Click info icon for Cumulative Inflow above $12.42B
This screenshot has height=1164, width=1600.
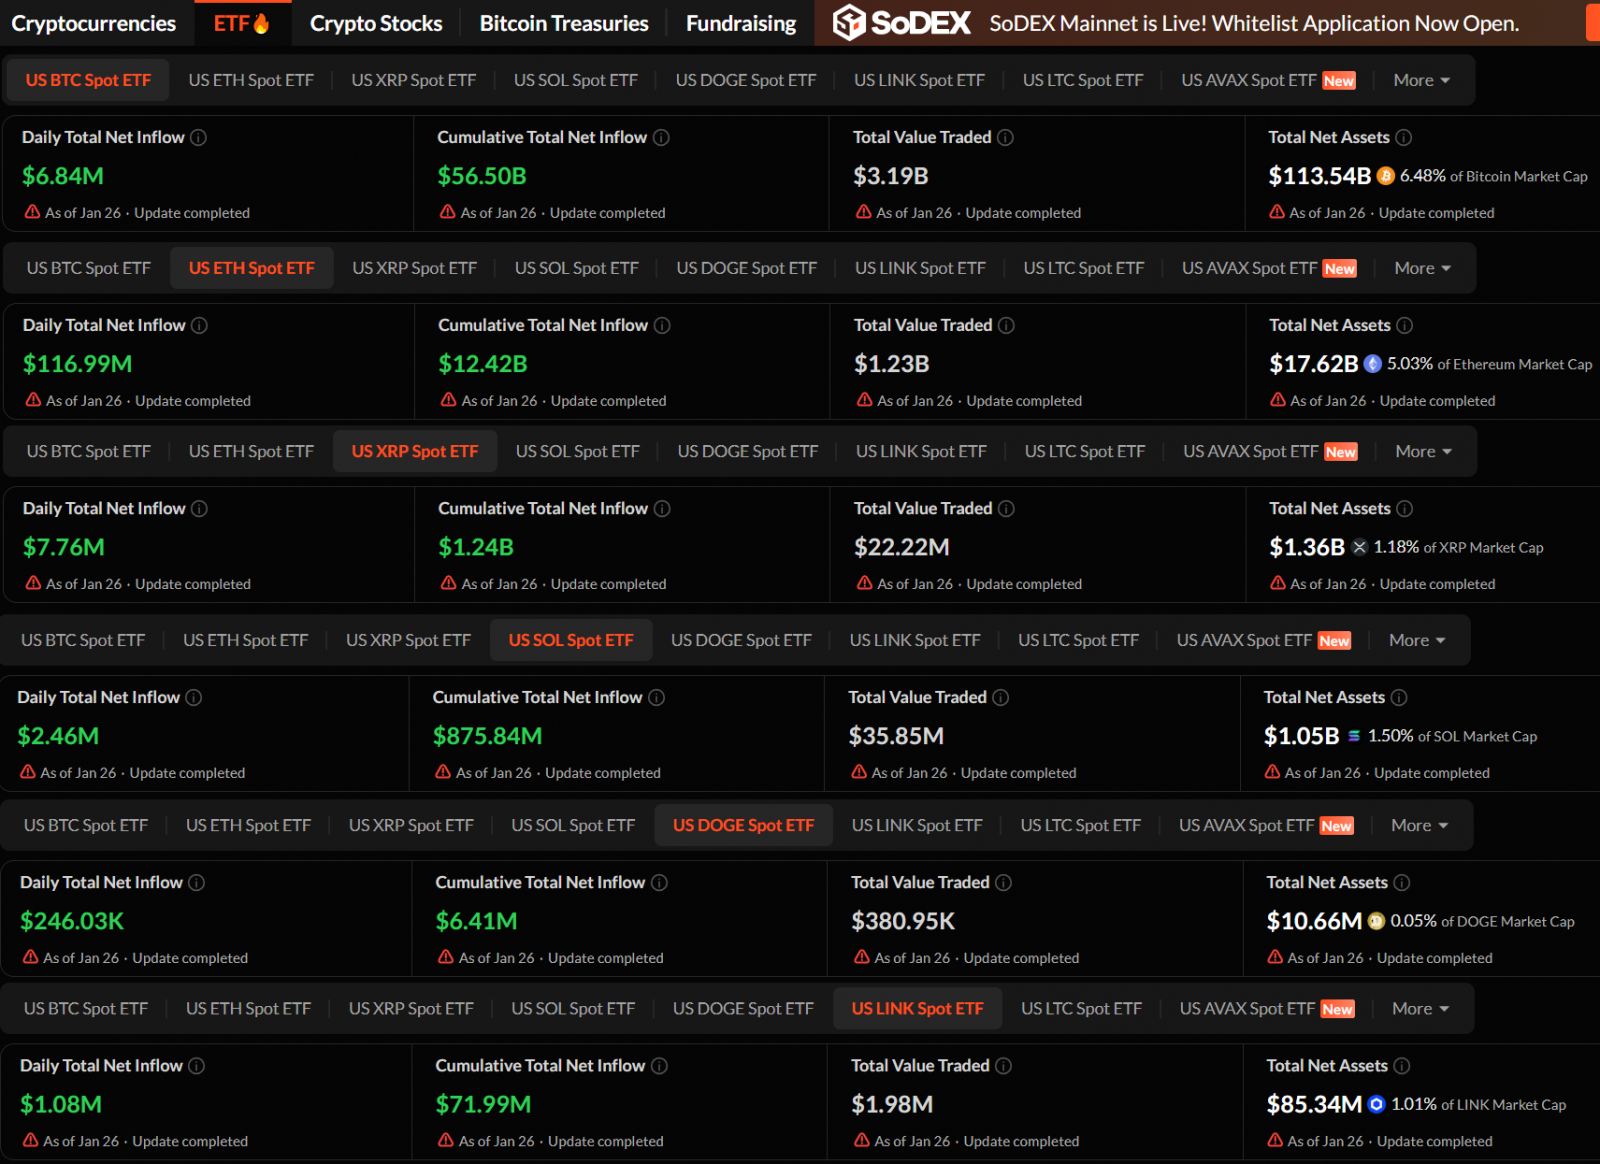[x=662, y=325]
